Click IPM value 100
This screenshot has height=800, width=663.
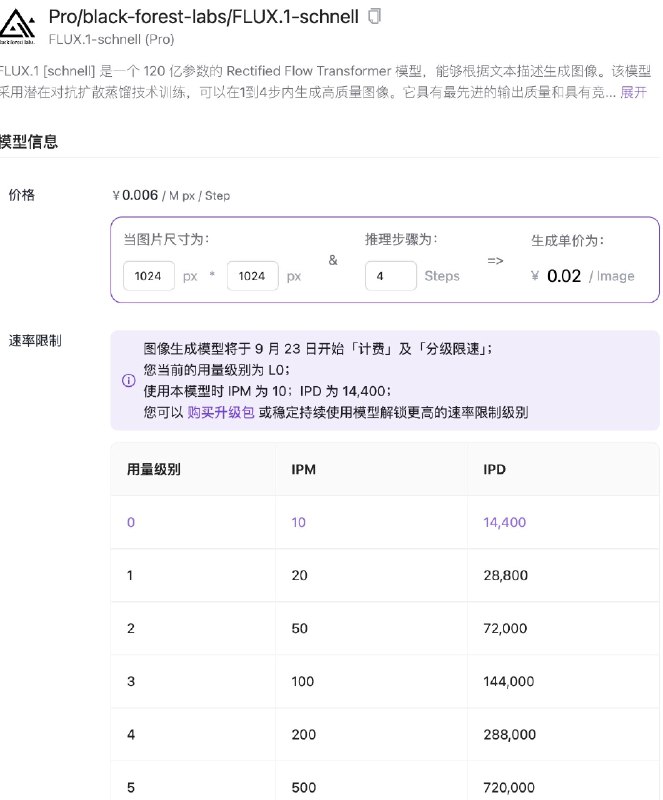[x=303, y=682]
